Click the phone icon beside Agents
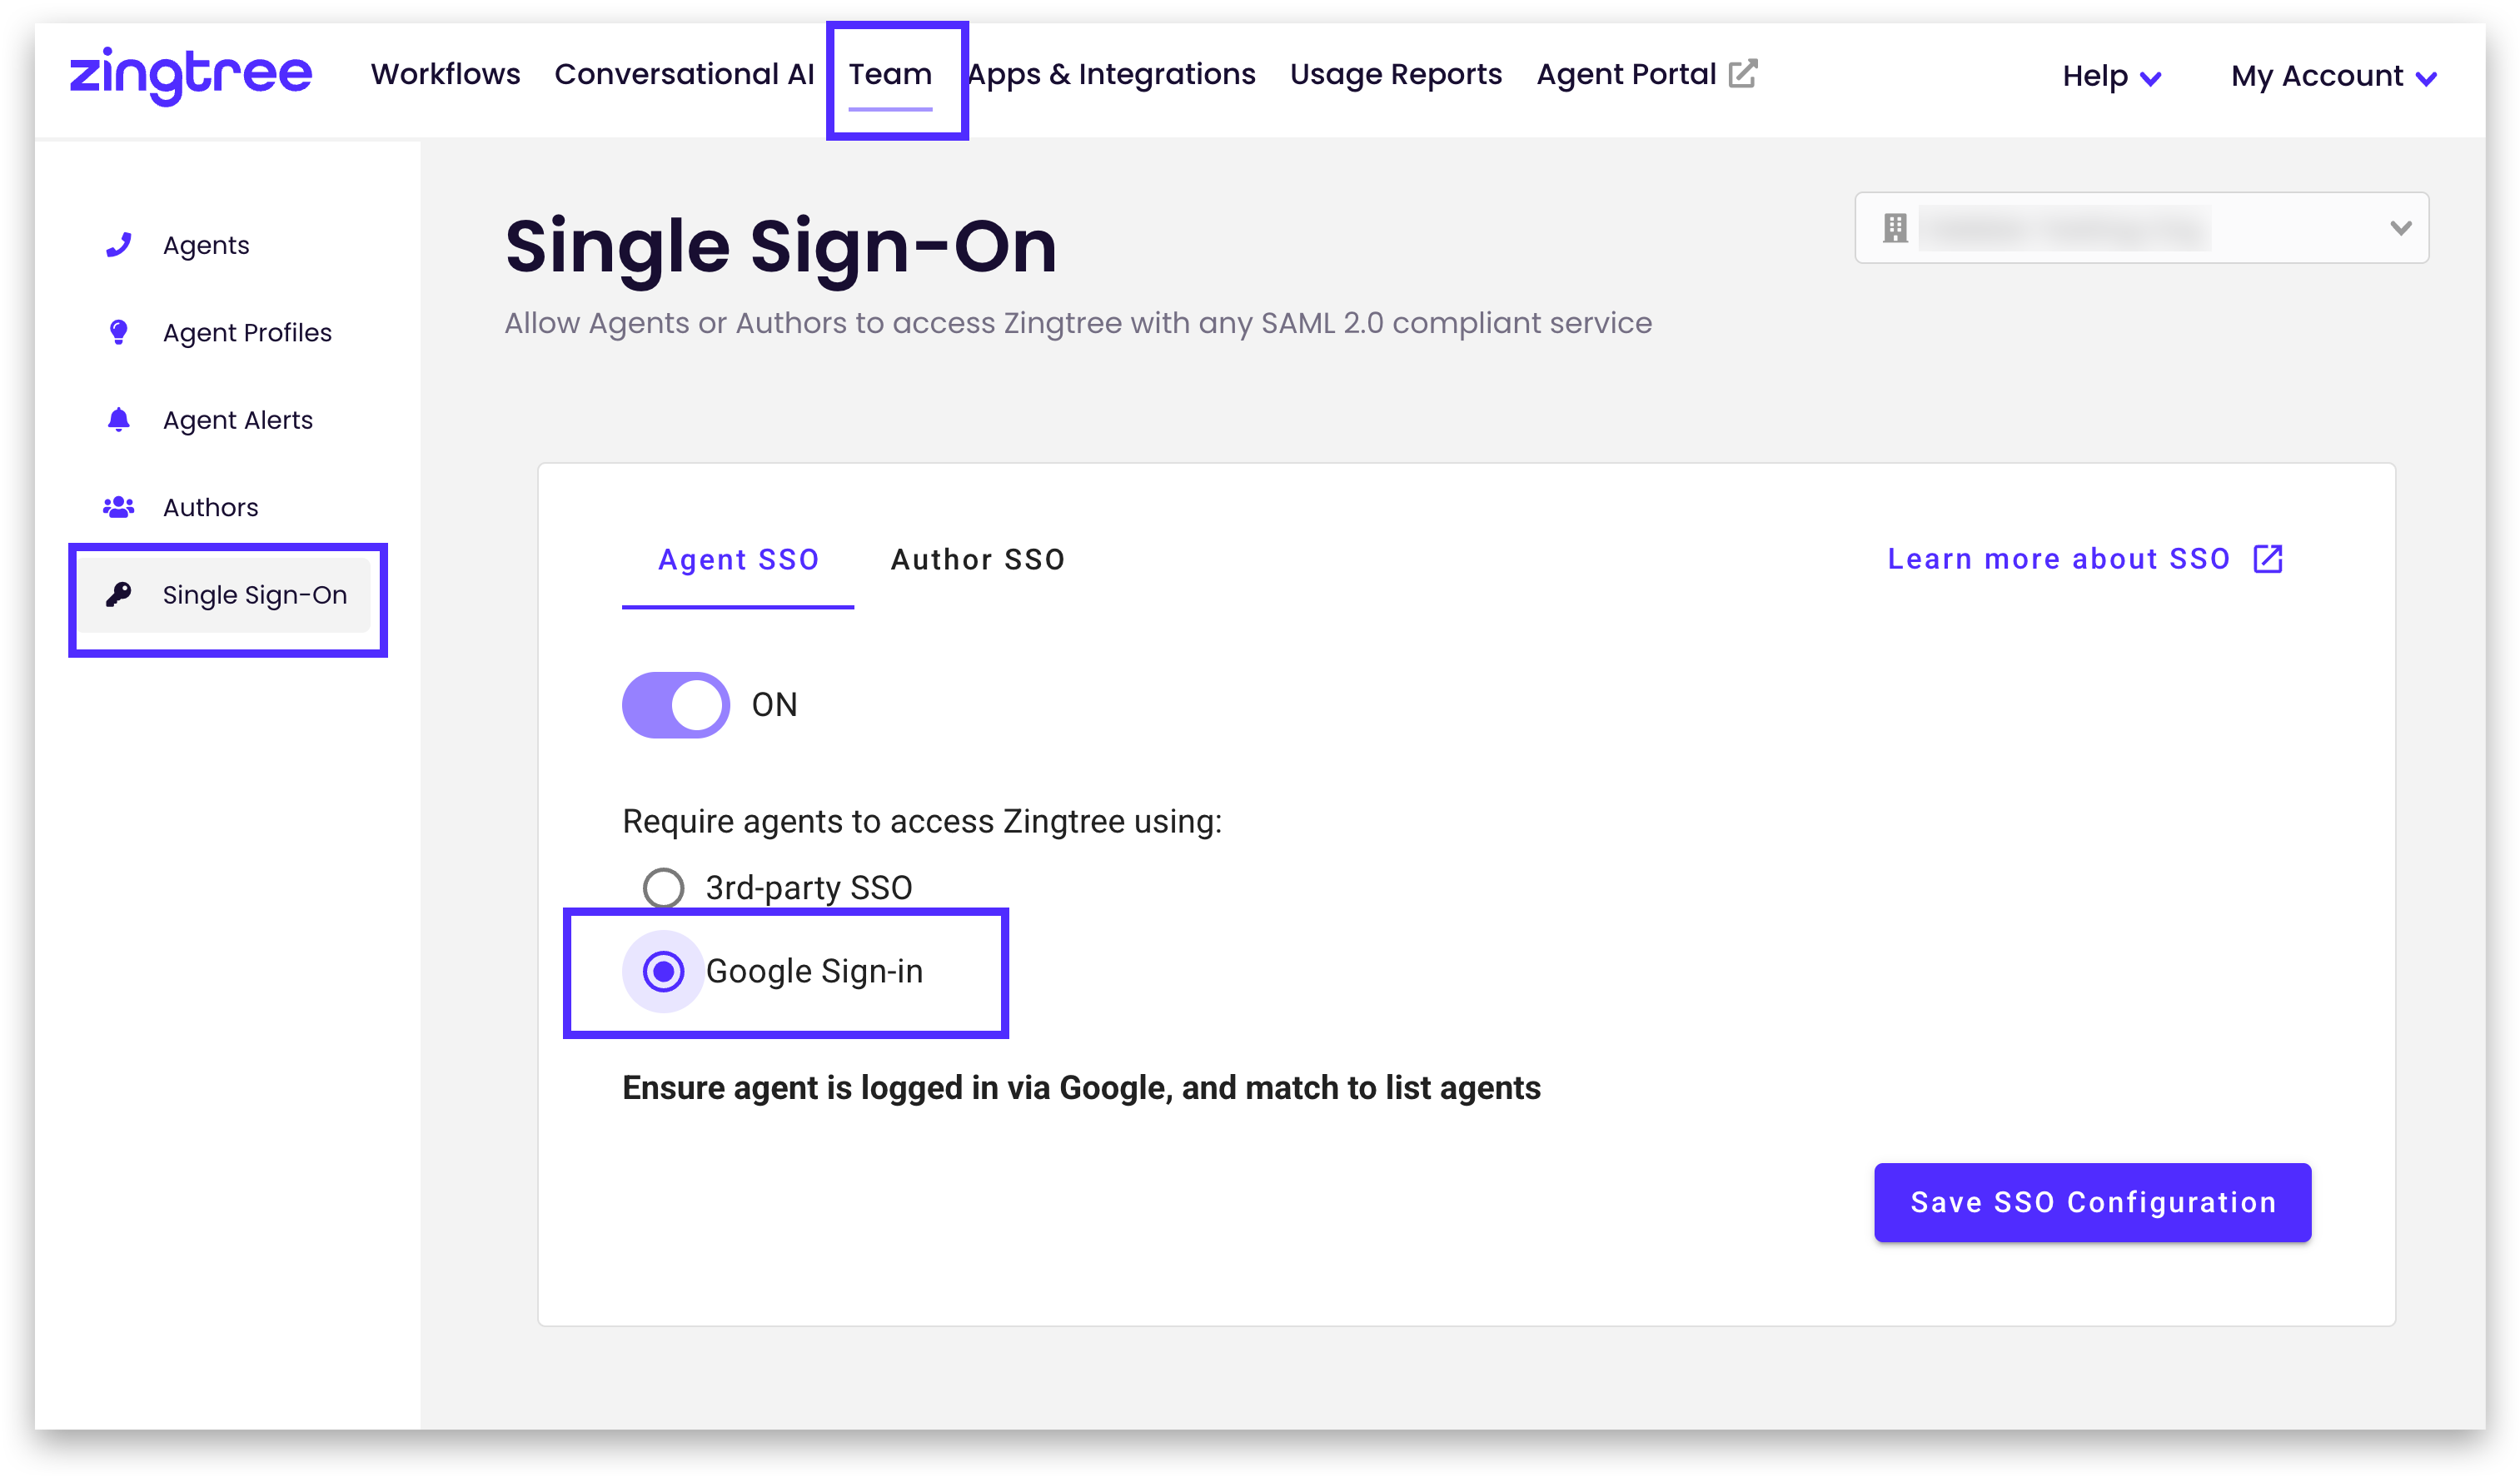 tap(119, 245)
